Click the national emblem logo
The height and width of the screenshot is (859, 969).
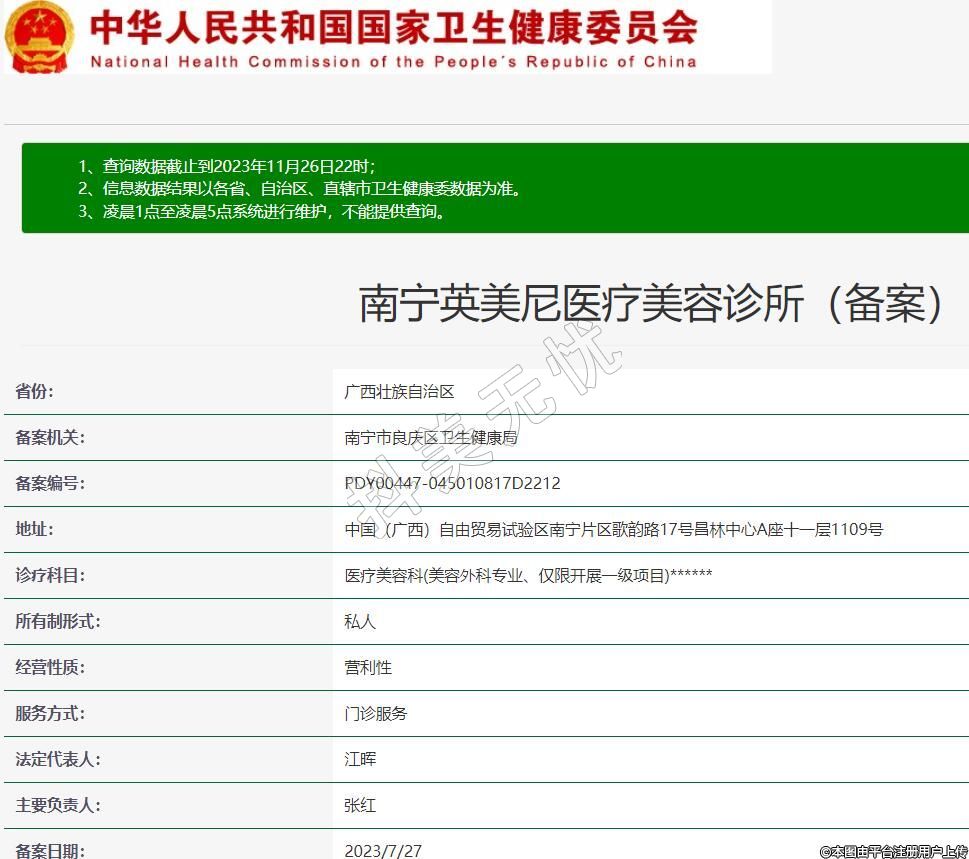click(x=39, y=37)
